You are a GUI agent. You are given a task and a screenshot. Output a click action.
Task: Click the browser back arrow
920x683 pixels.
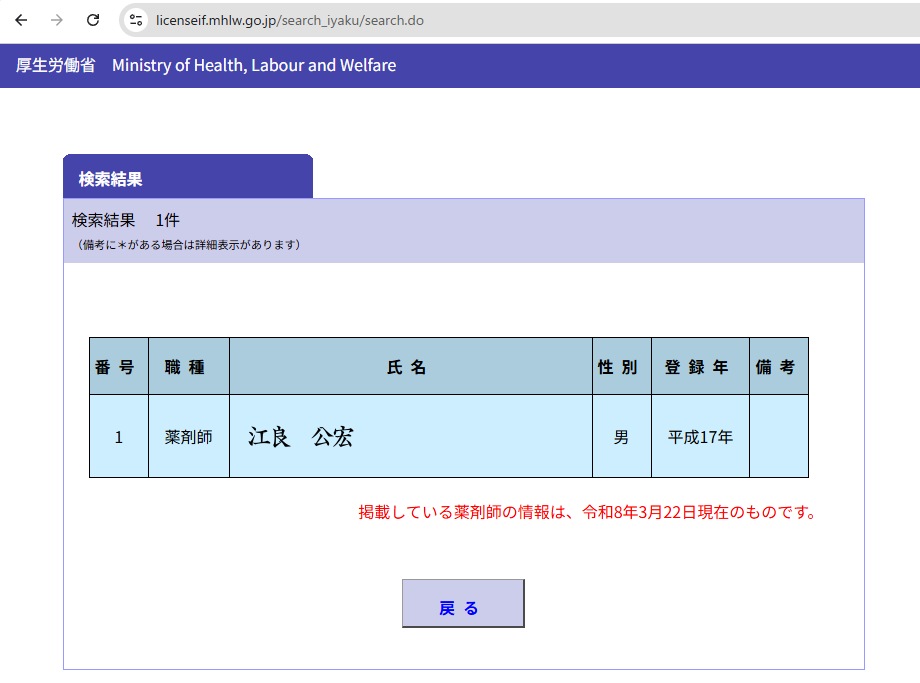21,20
